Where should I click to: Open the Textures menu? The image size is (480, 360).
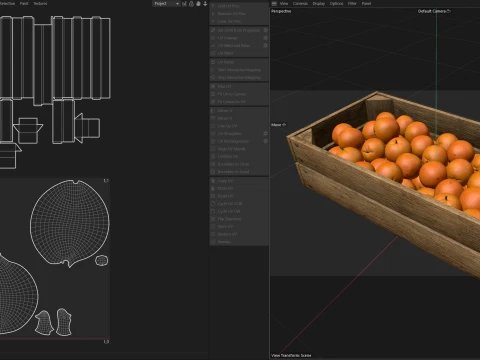pos(40,3)
